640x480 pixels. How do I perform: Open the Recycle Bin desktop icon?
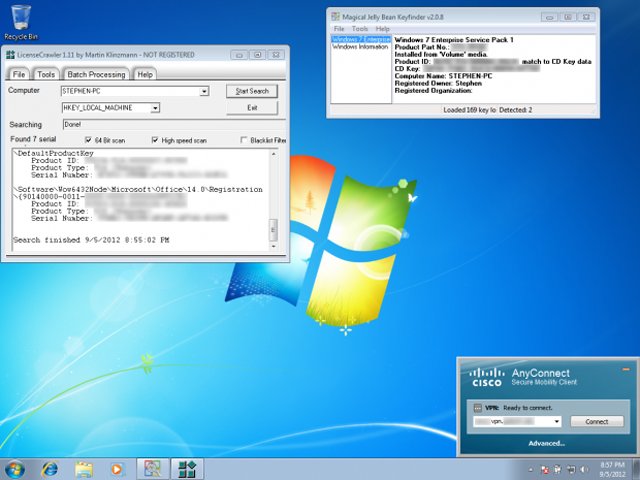coord(21,22)
